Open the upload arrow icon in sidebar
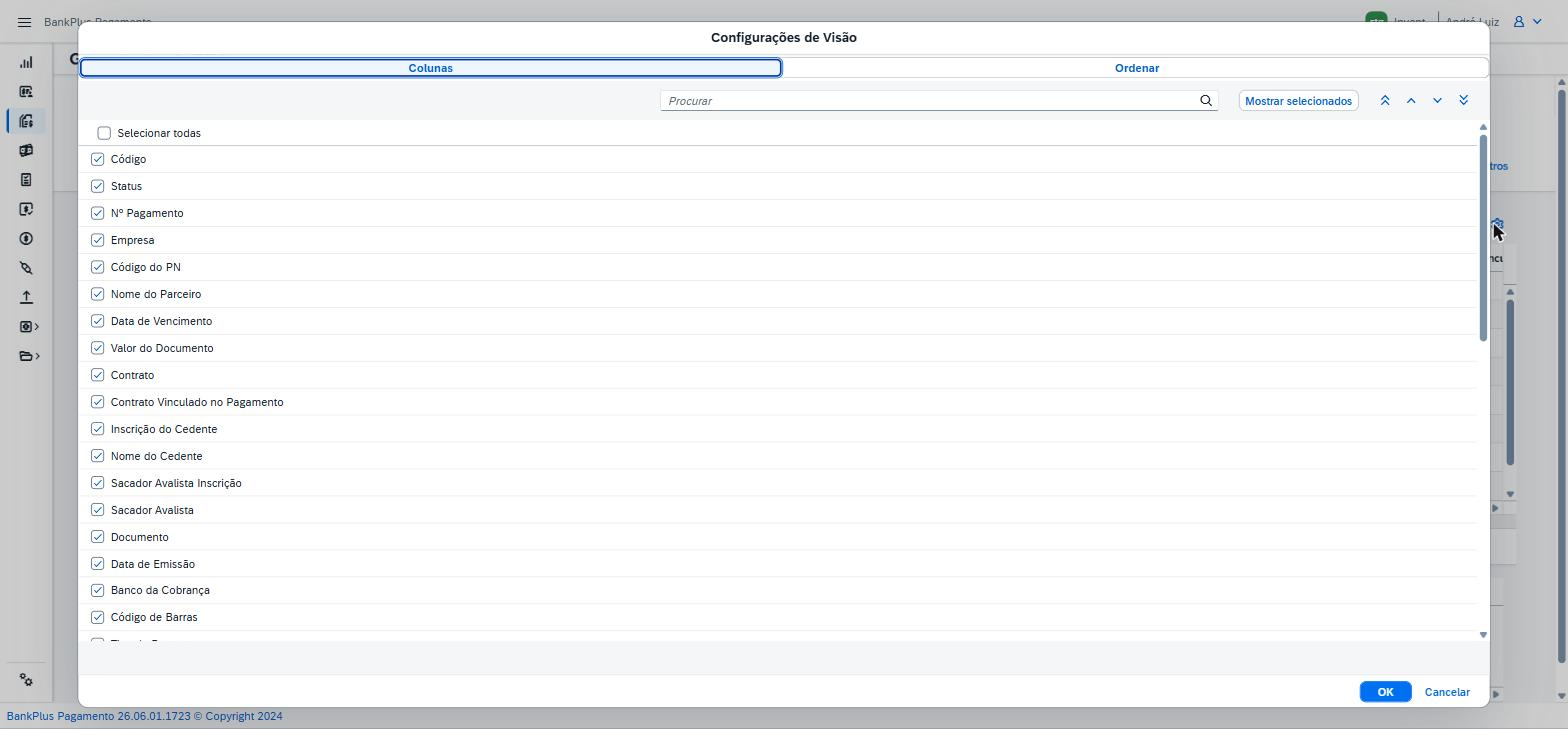This screenshot has width=1568, height=729. point(26,298)
